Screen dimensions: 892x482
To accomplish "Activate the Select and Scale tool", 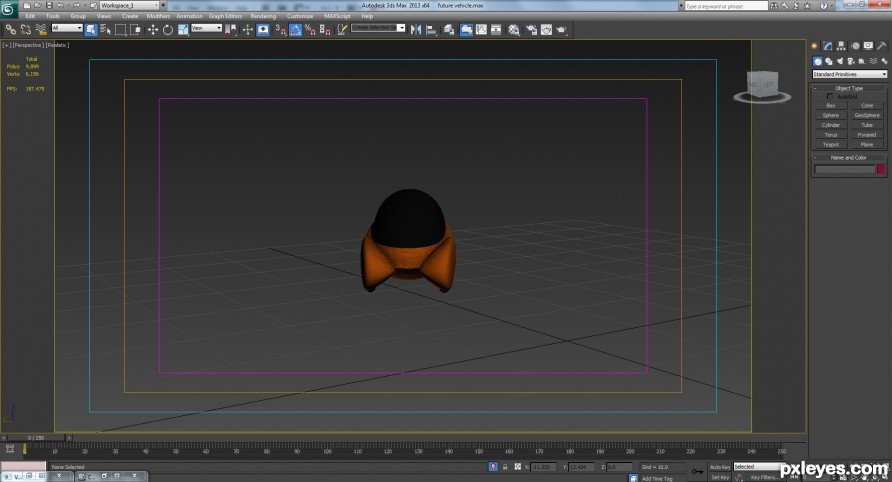I will click(x=183, y=30).
